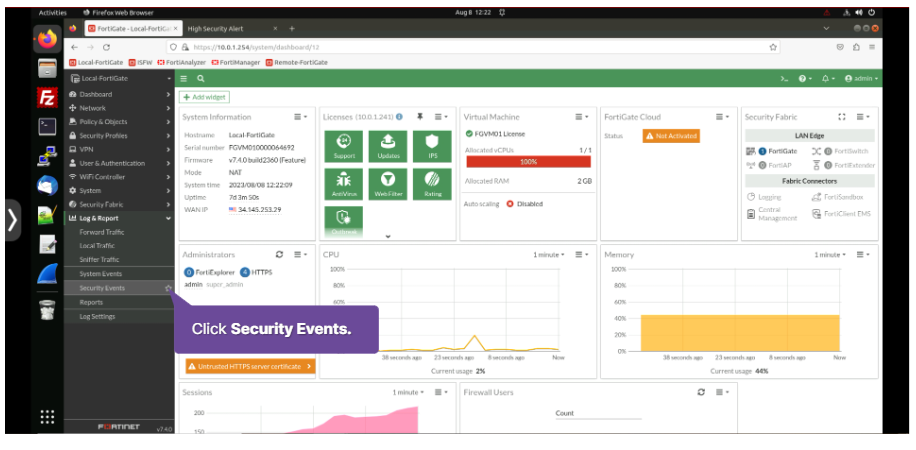
Task: Open the admin user dropdown
Action: coord(861,78)
